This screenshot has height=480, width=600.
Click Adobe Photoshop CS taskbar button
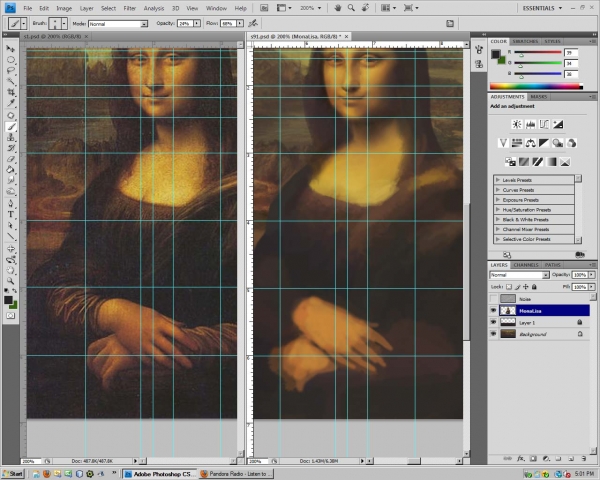click(159, 474)
